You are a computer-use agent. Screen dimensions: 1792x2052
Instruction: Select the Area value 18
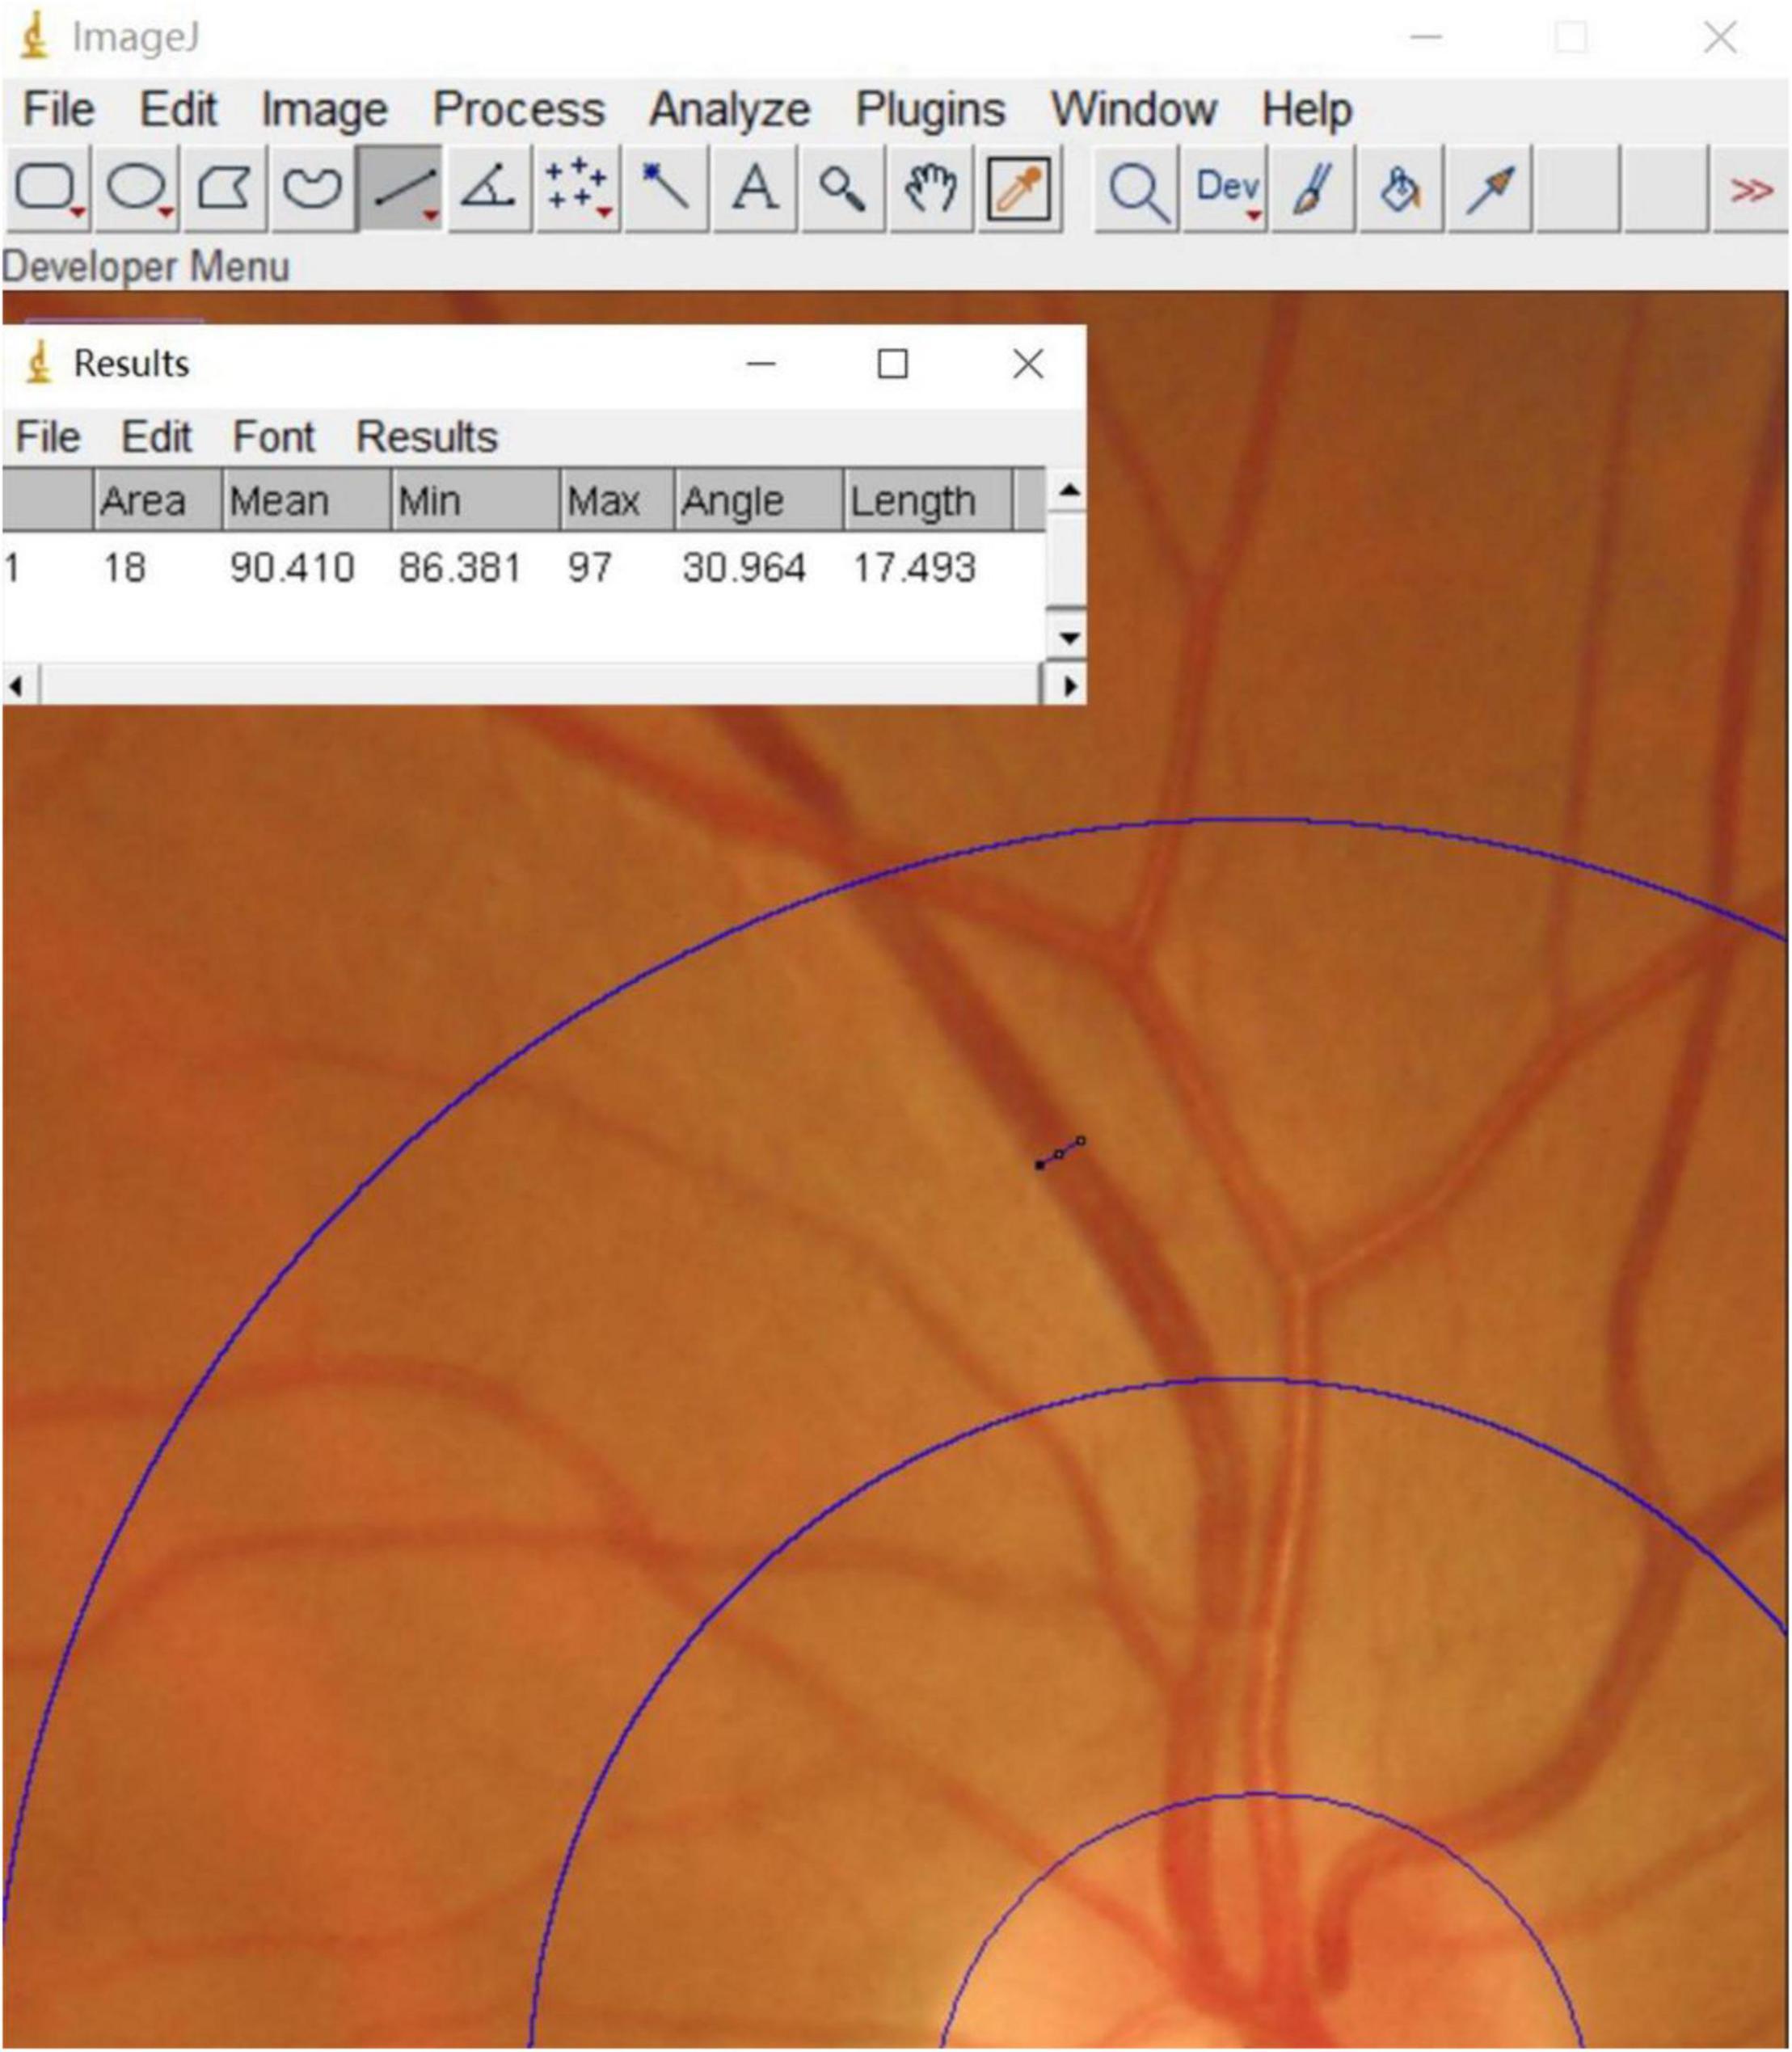click(x=125, y=568)
